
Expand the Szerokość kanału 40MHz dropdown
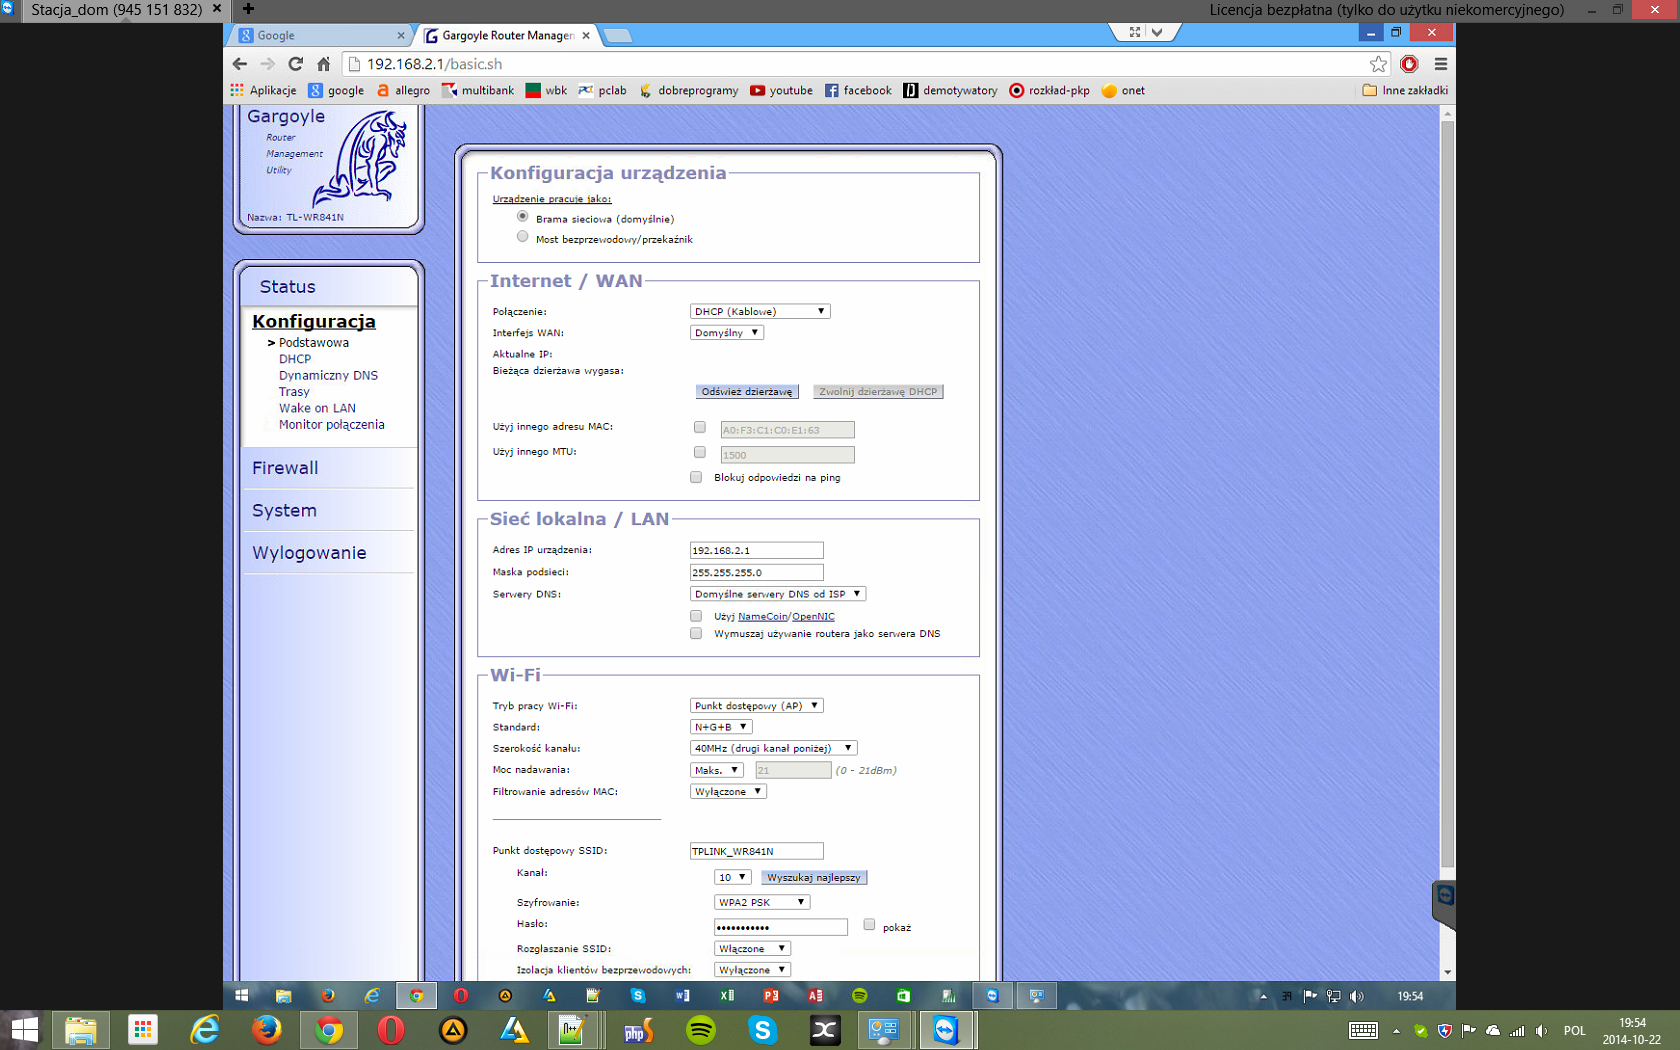coord(773,748)
